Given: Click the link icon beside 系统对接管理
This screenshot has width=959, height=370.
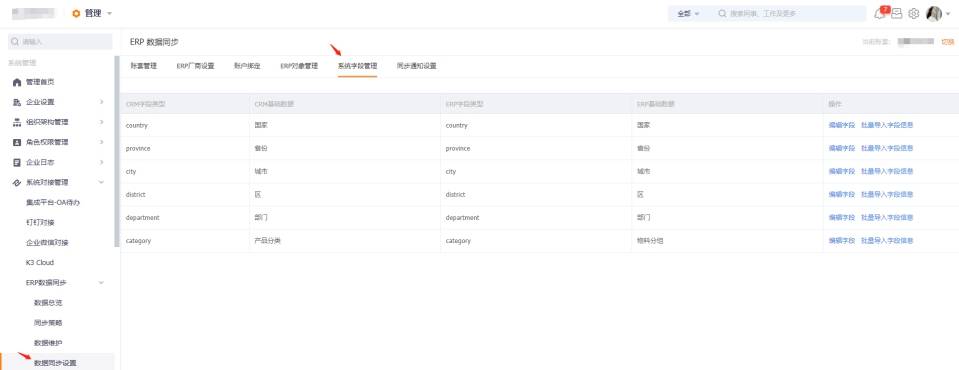Looking at the screenshot, I should coord(17,182).
